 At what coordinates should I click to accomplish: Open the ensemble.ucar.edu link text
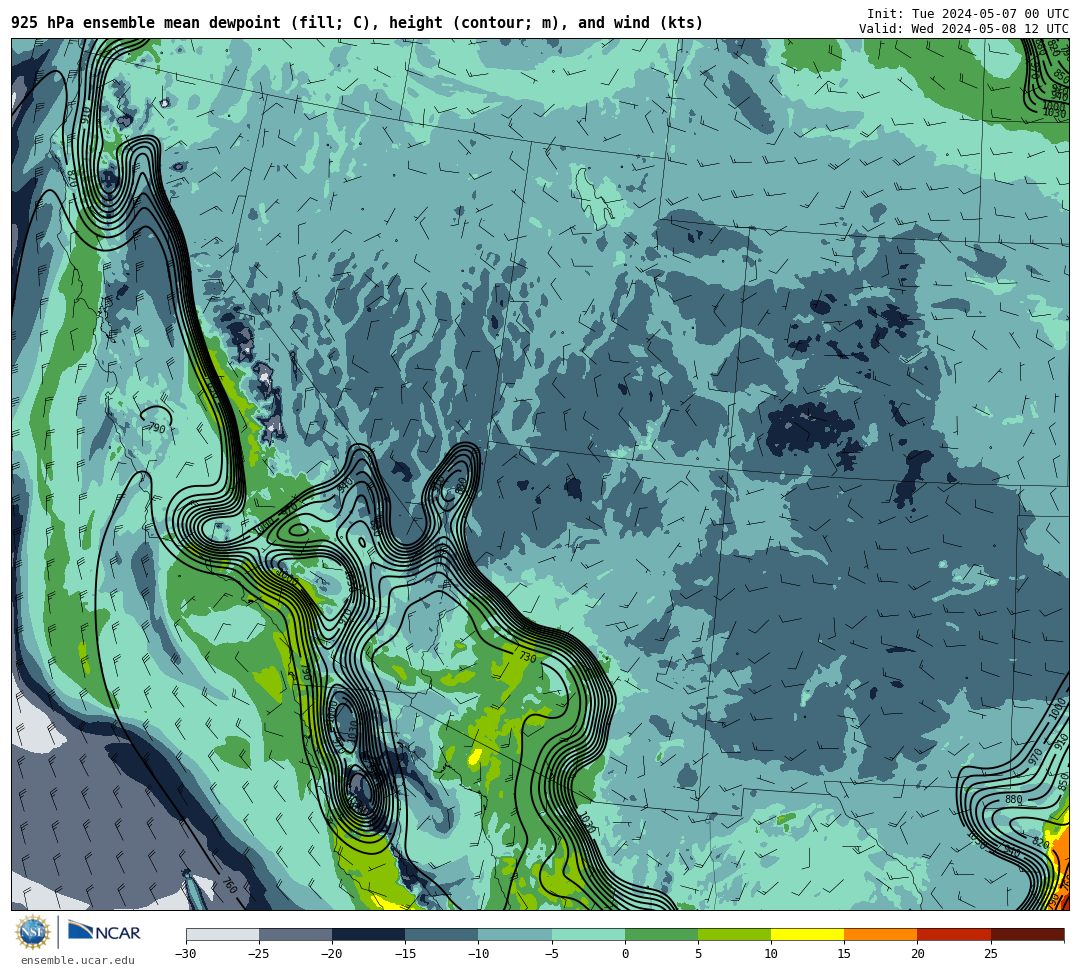(78, 960)
